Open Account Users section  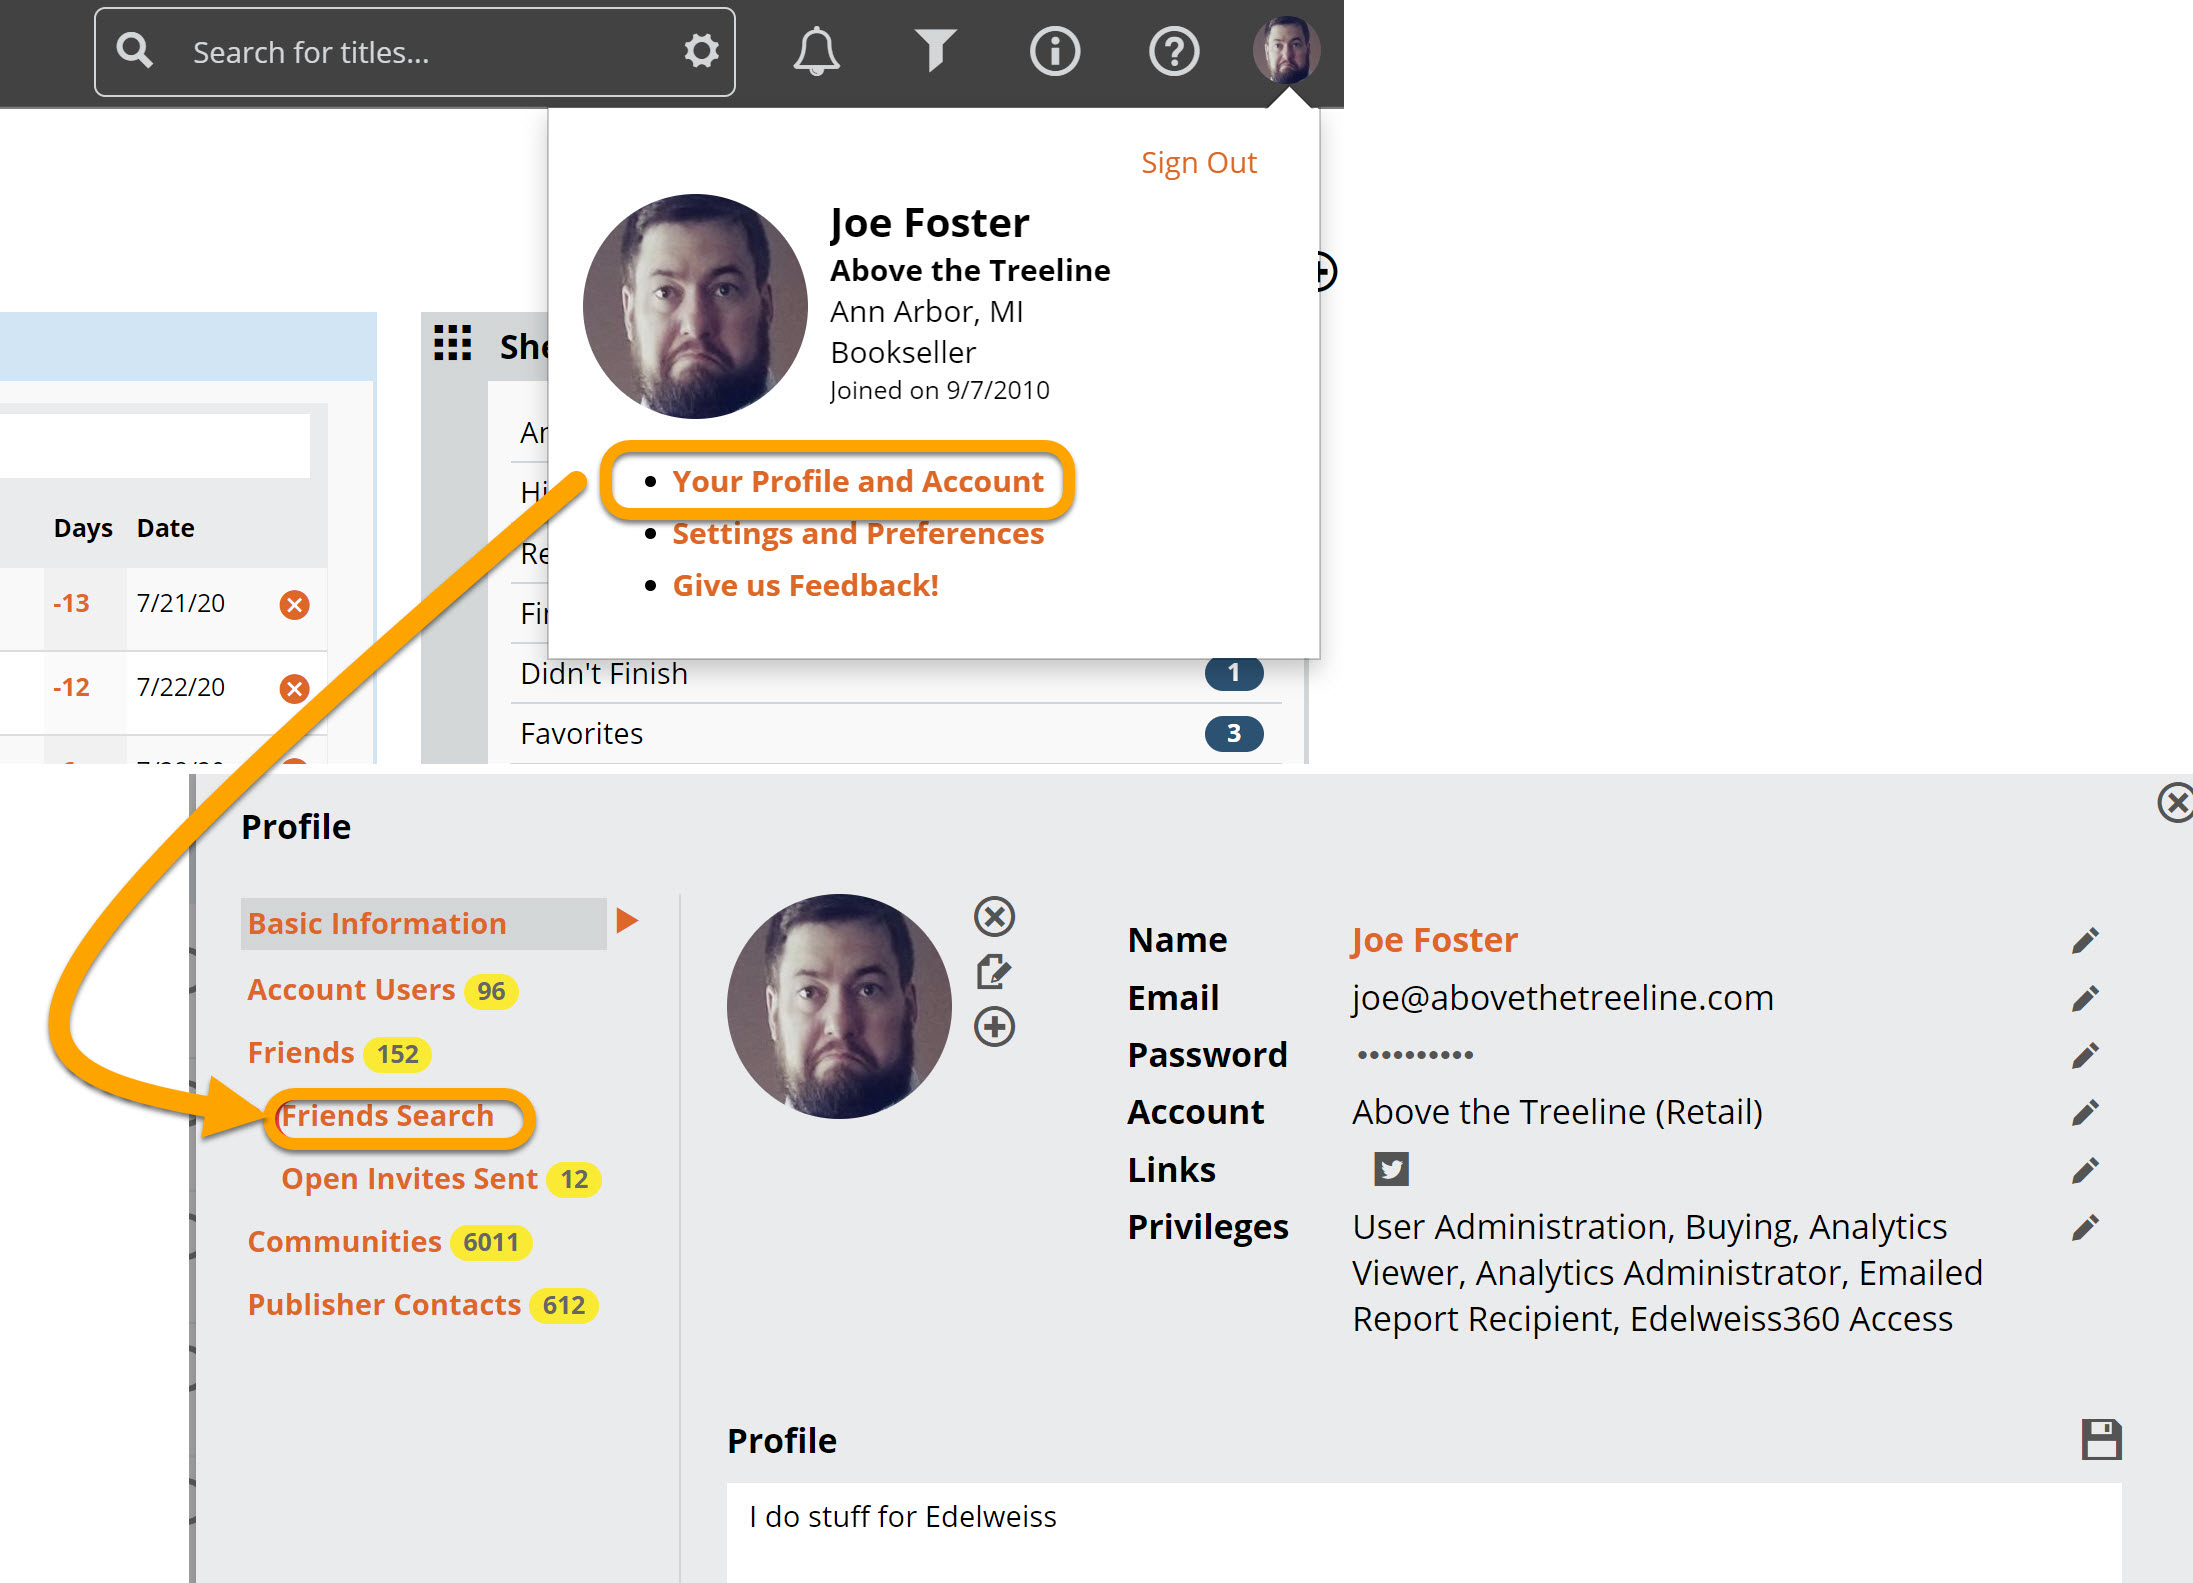point(351,990)
